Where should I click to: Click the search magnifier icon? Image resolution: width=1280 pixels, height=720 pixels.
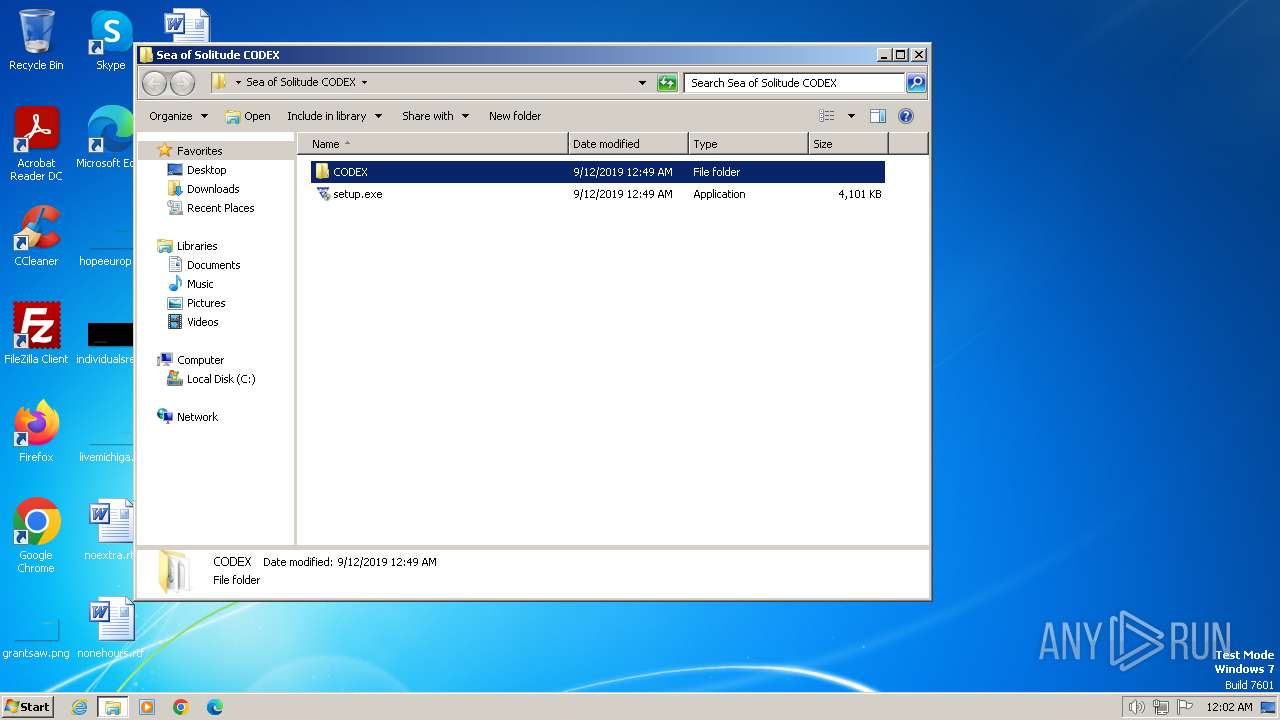(x=915, y=83)
